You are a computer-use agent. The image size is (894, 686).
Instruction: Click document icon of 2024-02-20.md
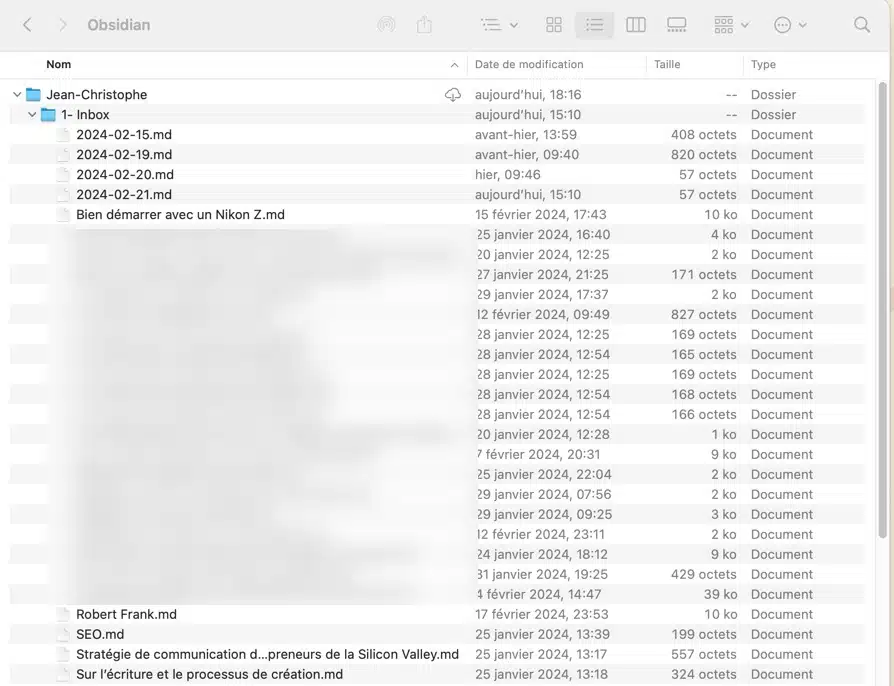coord(63,174)
